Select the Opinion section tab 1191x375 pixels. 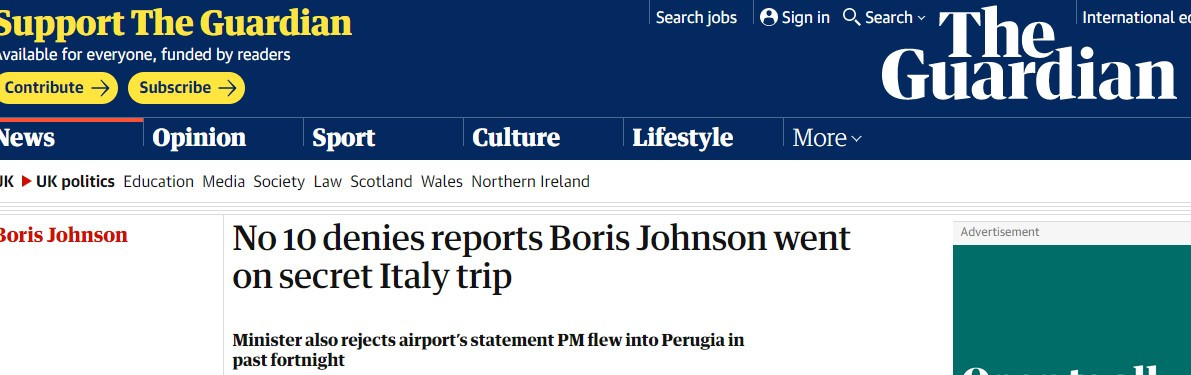199,137
